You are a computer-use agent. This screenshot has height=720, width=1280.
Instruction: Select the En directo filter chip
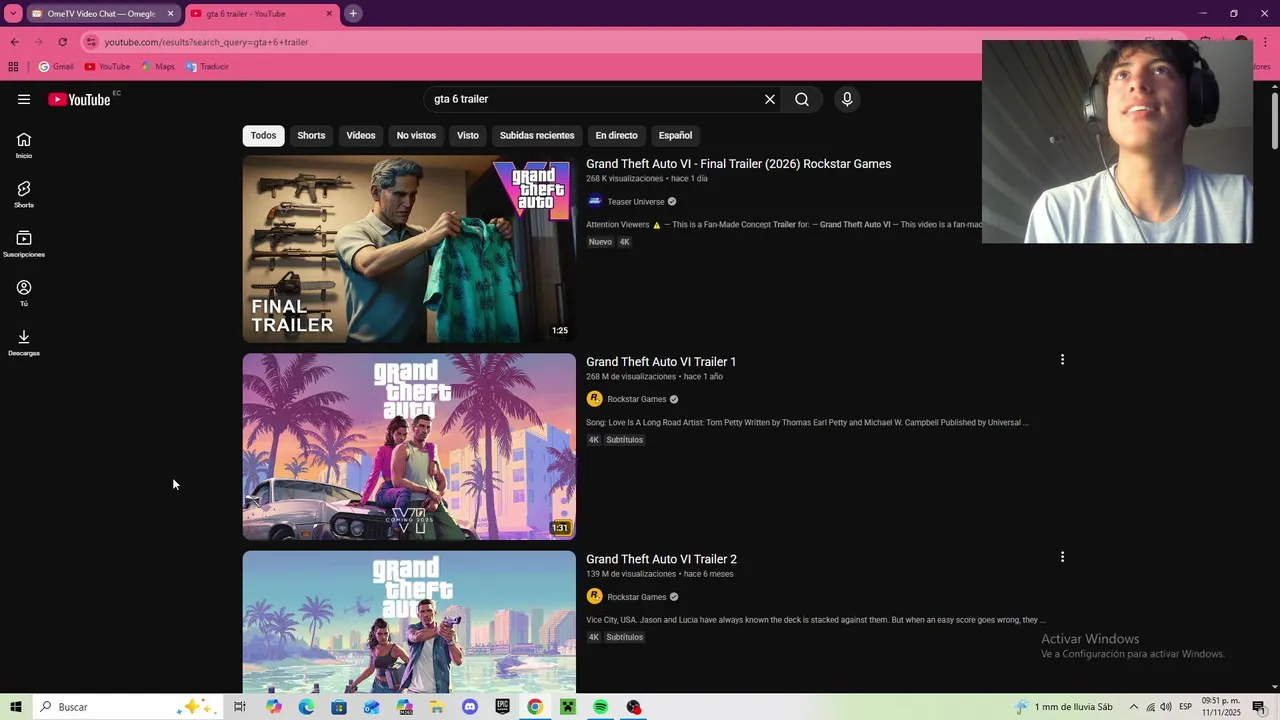[616, 135]
